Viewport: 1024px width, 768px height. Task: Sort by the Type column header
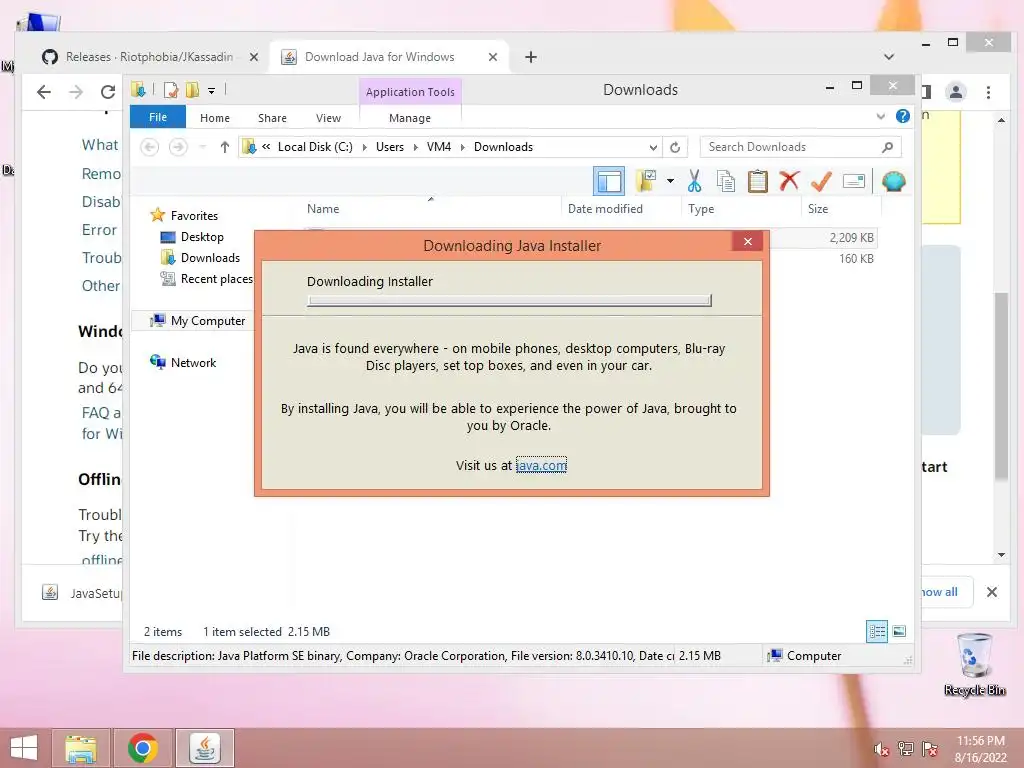point(701,209)
